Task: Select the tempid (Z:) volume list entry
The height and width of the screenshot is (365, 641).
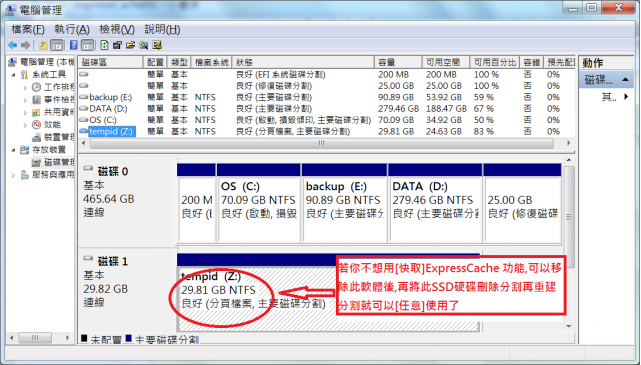Action: tap(111, 132)
